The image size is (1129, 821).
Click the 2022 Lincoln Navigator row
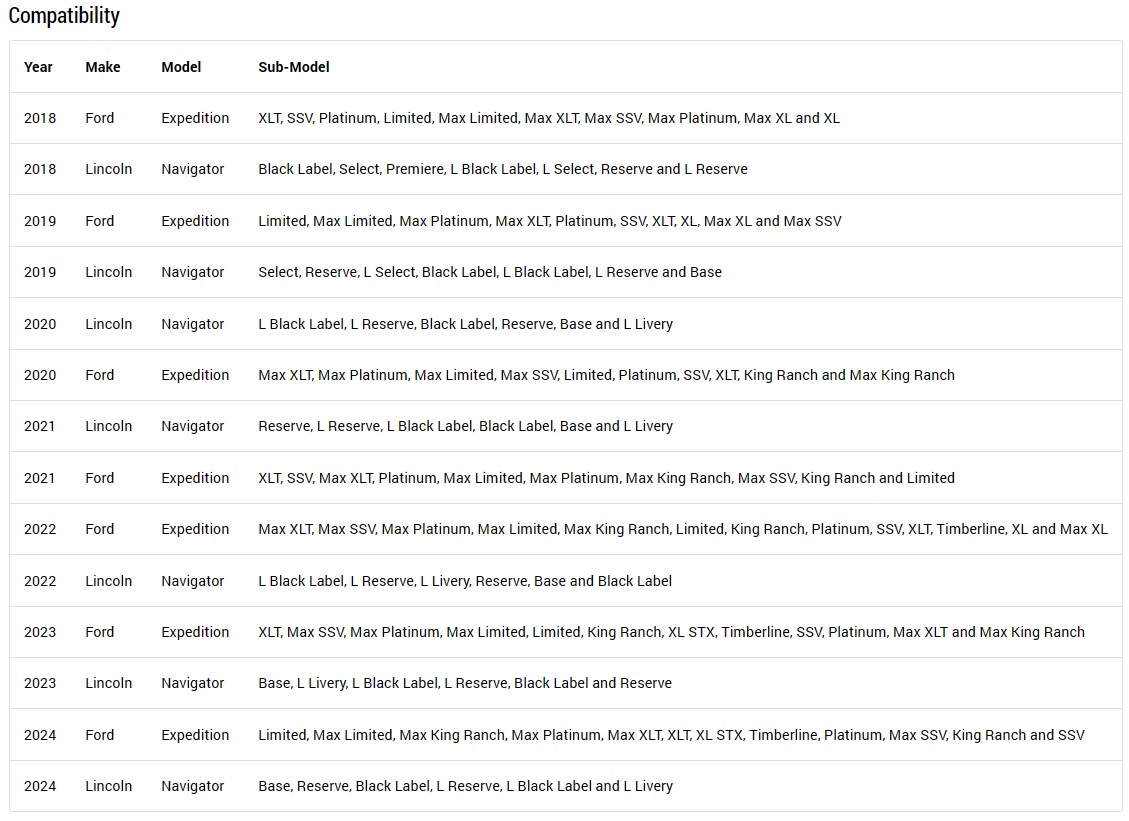point(565,581)
